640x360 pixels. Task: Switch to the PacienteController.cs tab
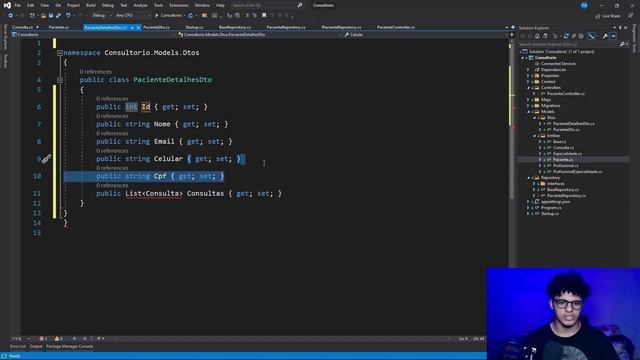click(x=396, y=27)
